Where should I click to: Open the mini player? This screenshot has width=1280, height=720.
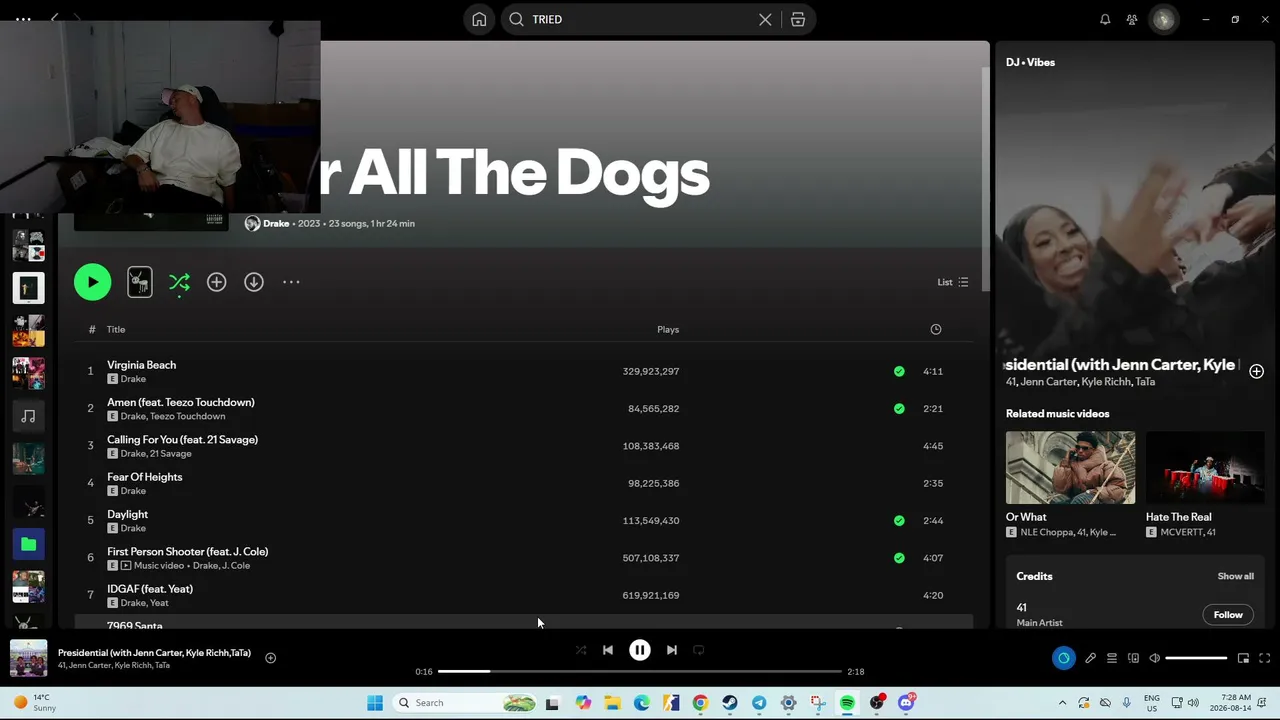1243,658
